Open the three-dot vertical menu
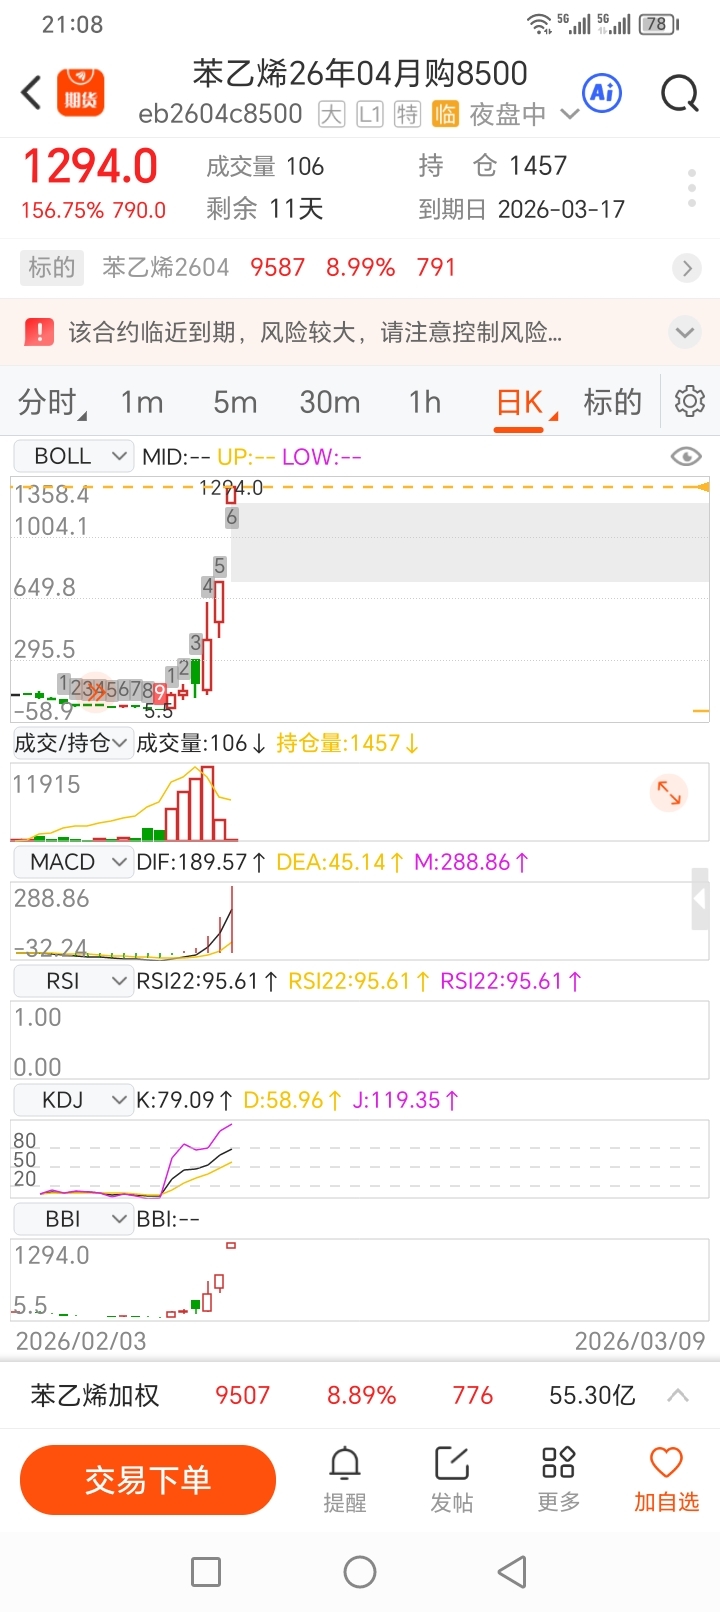Viewport: 720px width, 1612px height. (x=691, y=188)
